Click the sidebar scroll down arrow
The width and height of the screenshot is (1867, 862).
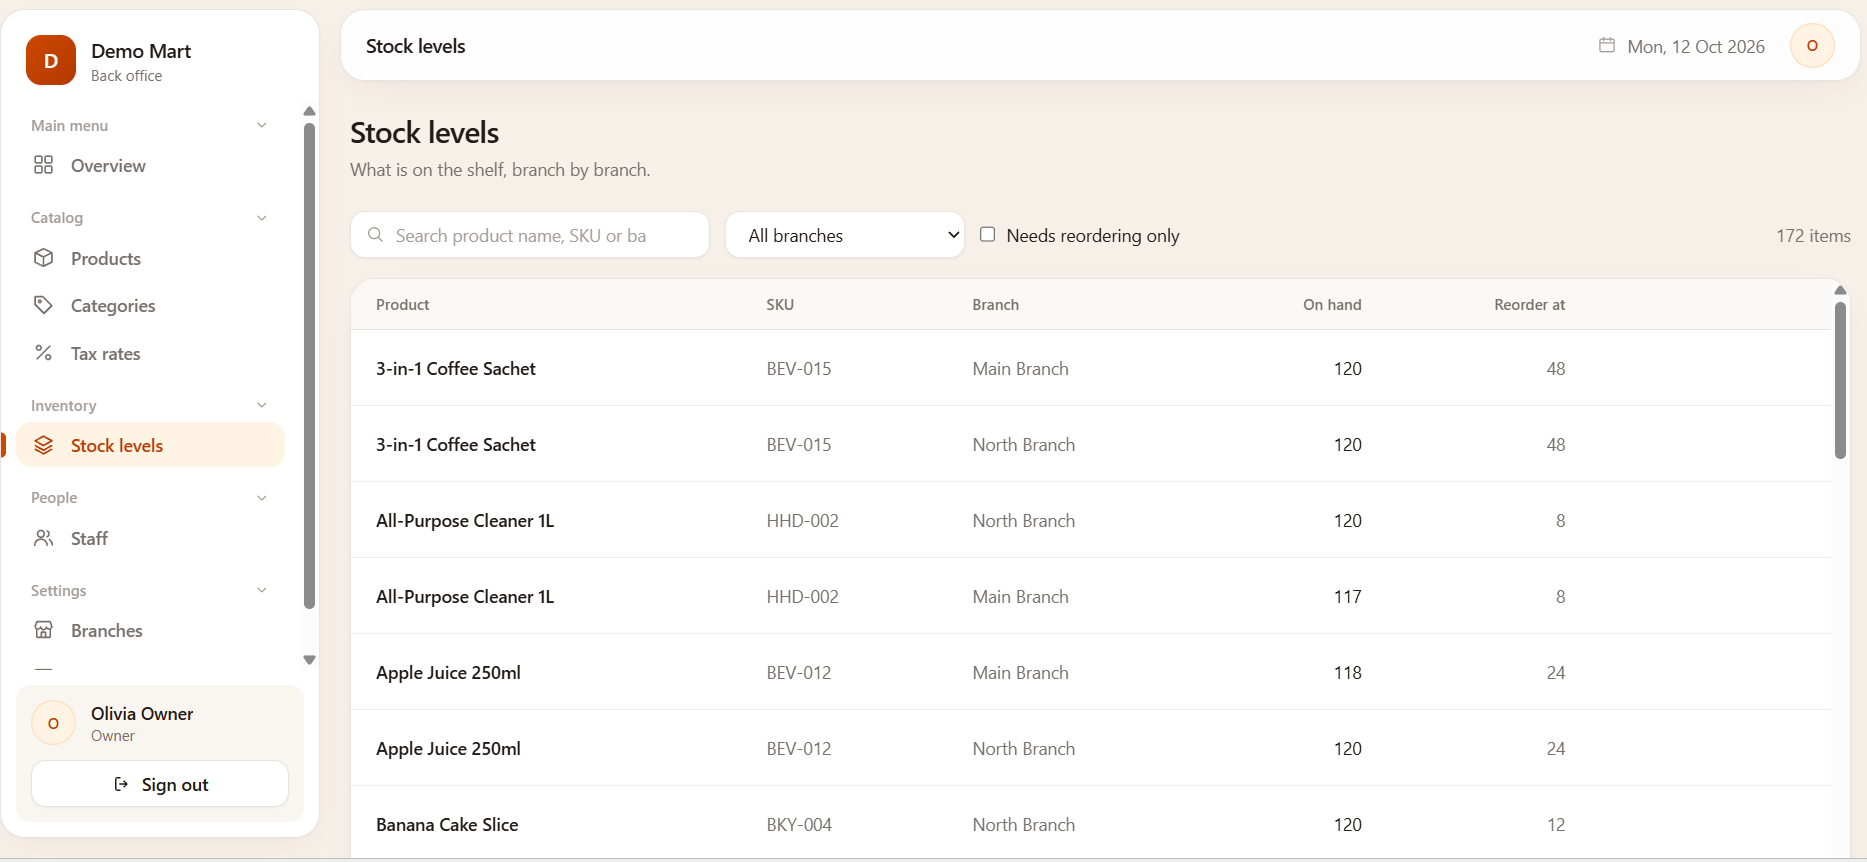click(x=309, y=660)
